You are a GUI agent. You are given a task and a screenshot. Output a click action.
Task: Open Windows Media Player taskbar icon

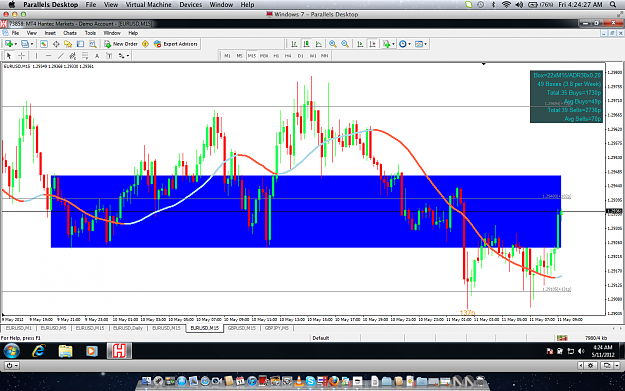tap(92, 351)
